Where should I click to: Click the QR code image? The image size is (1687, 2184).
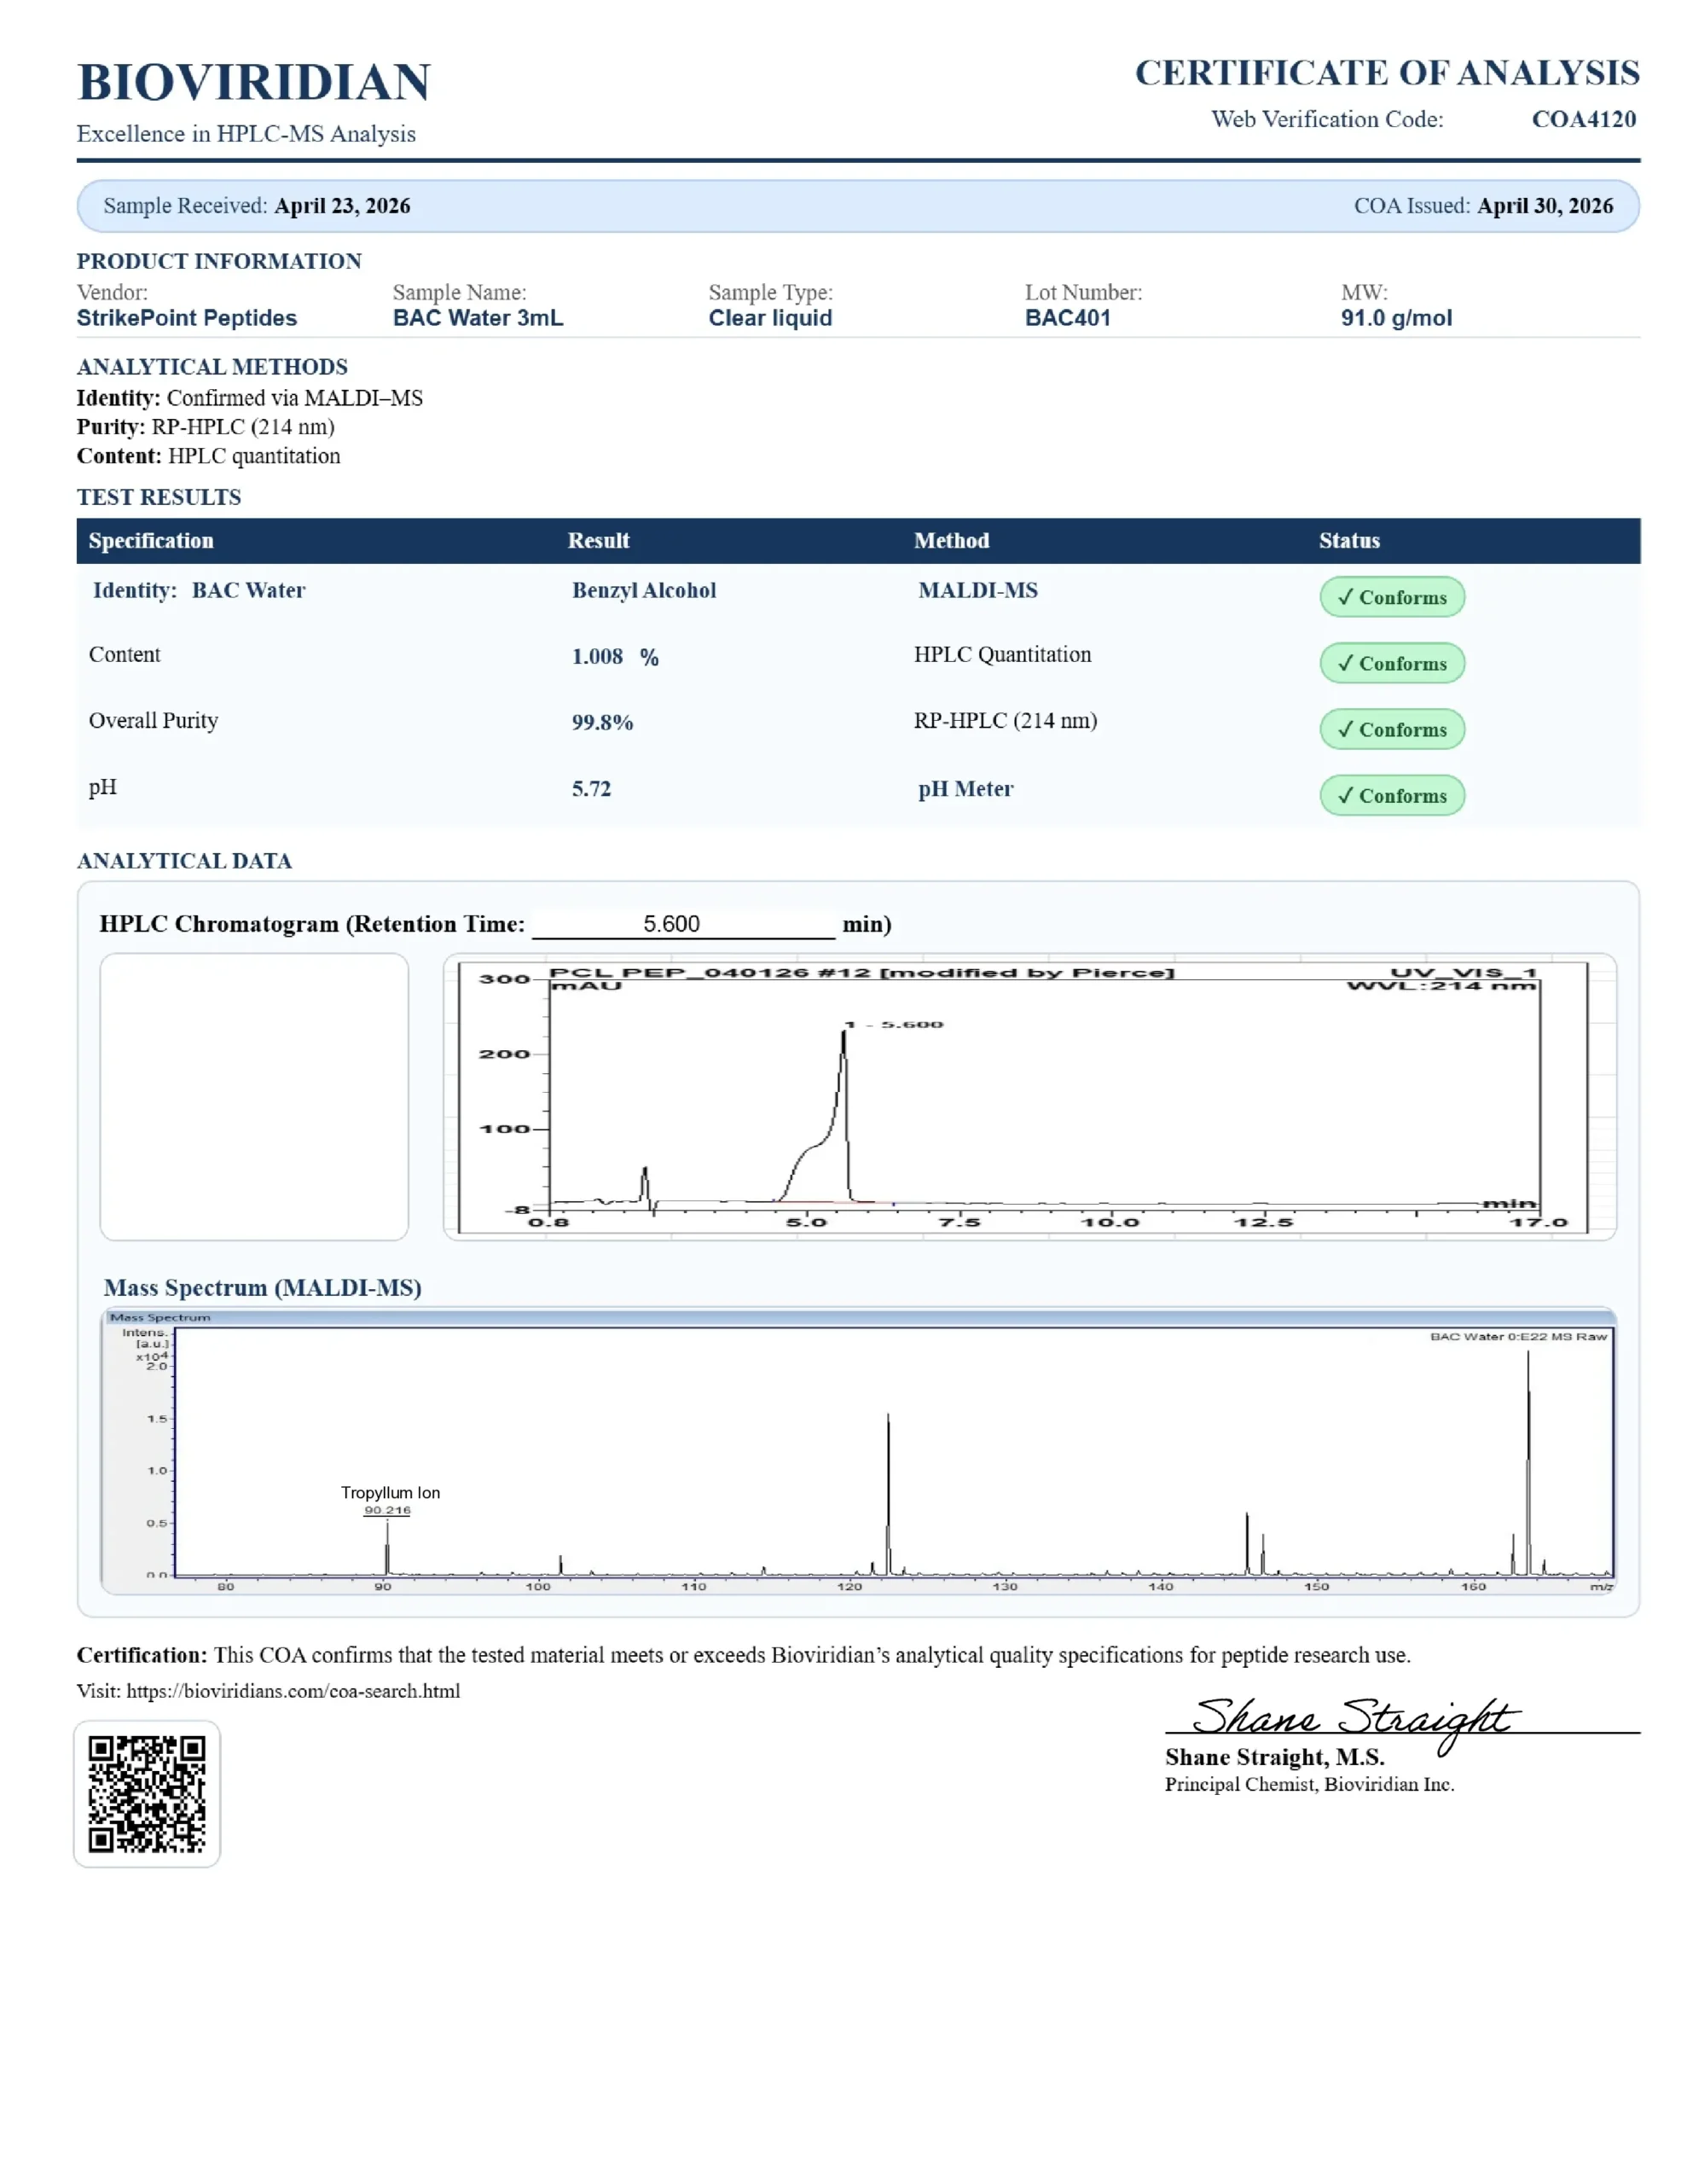tap(147, 1793)
